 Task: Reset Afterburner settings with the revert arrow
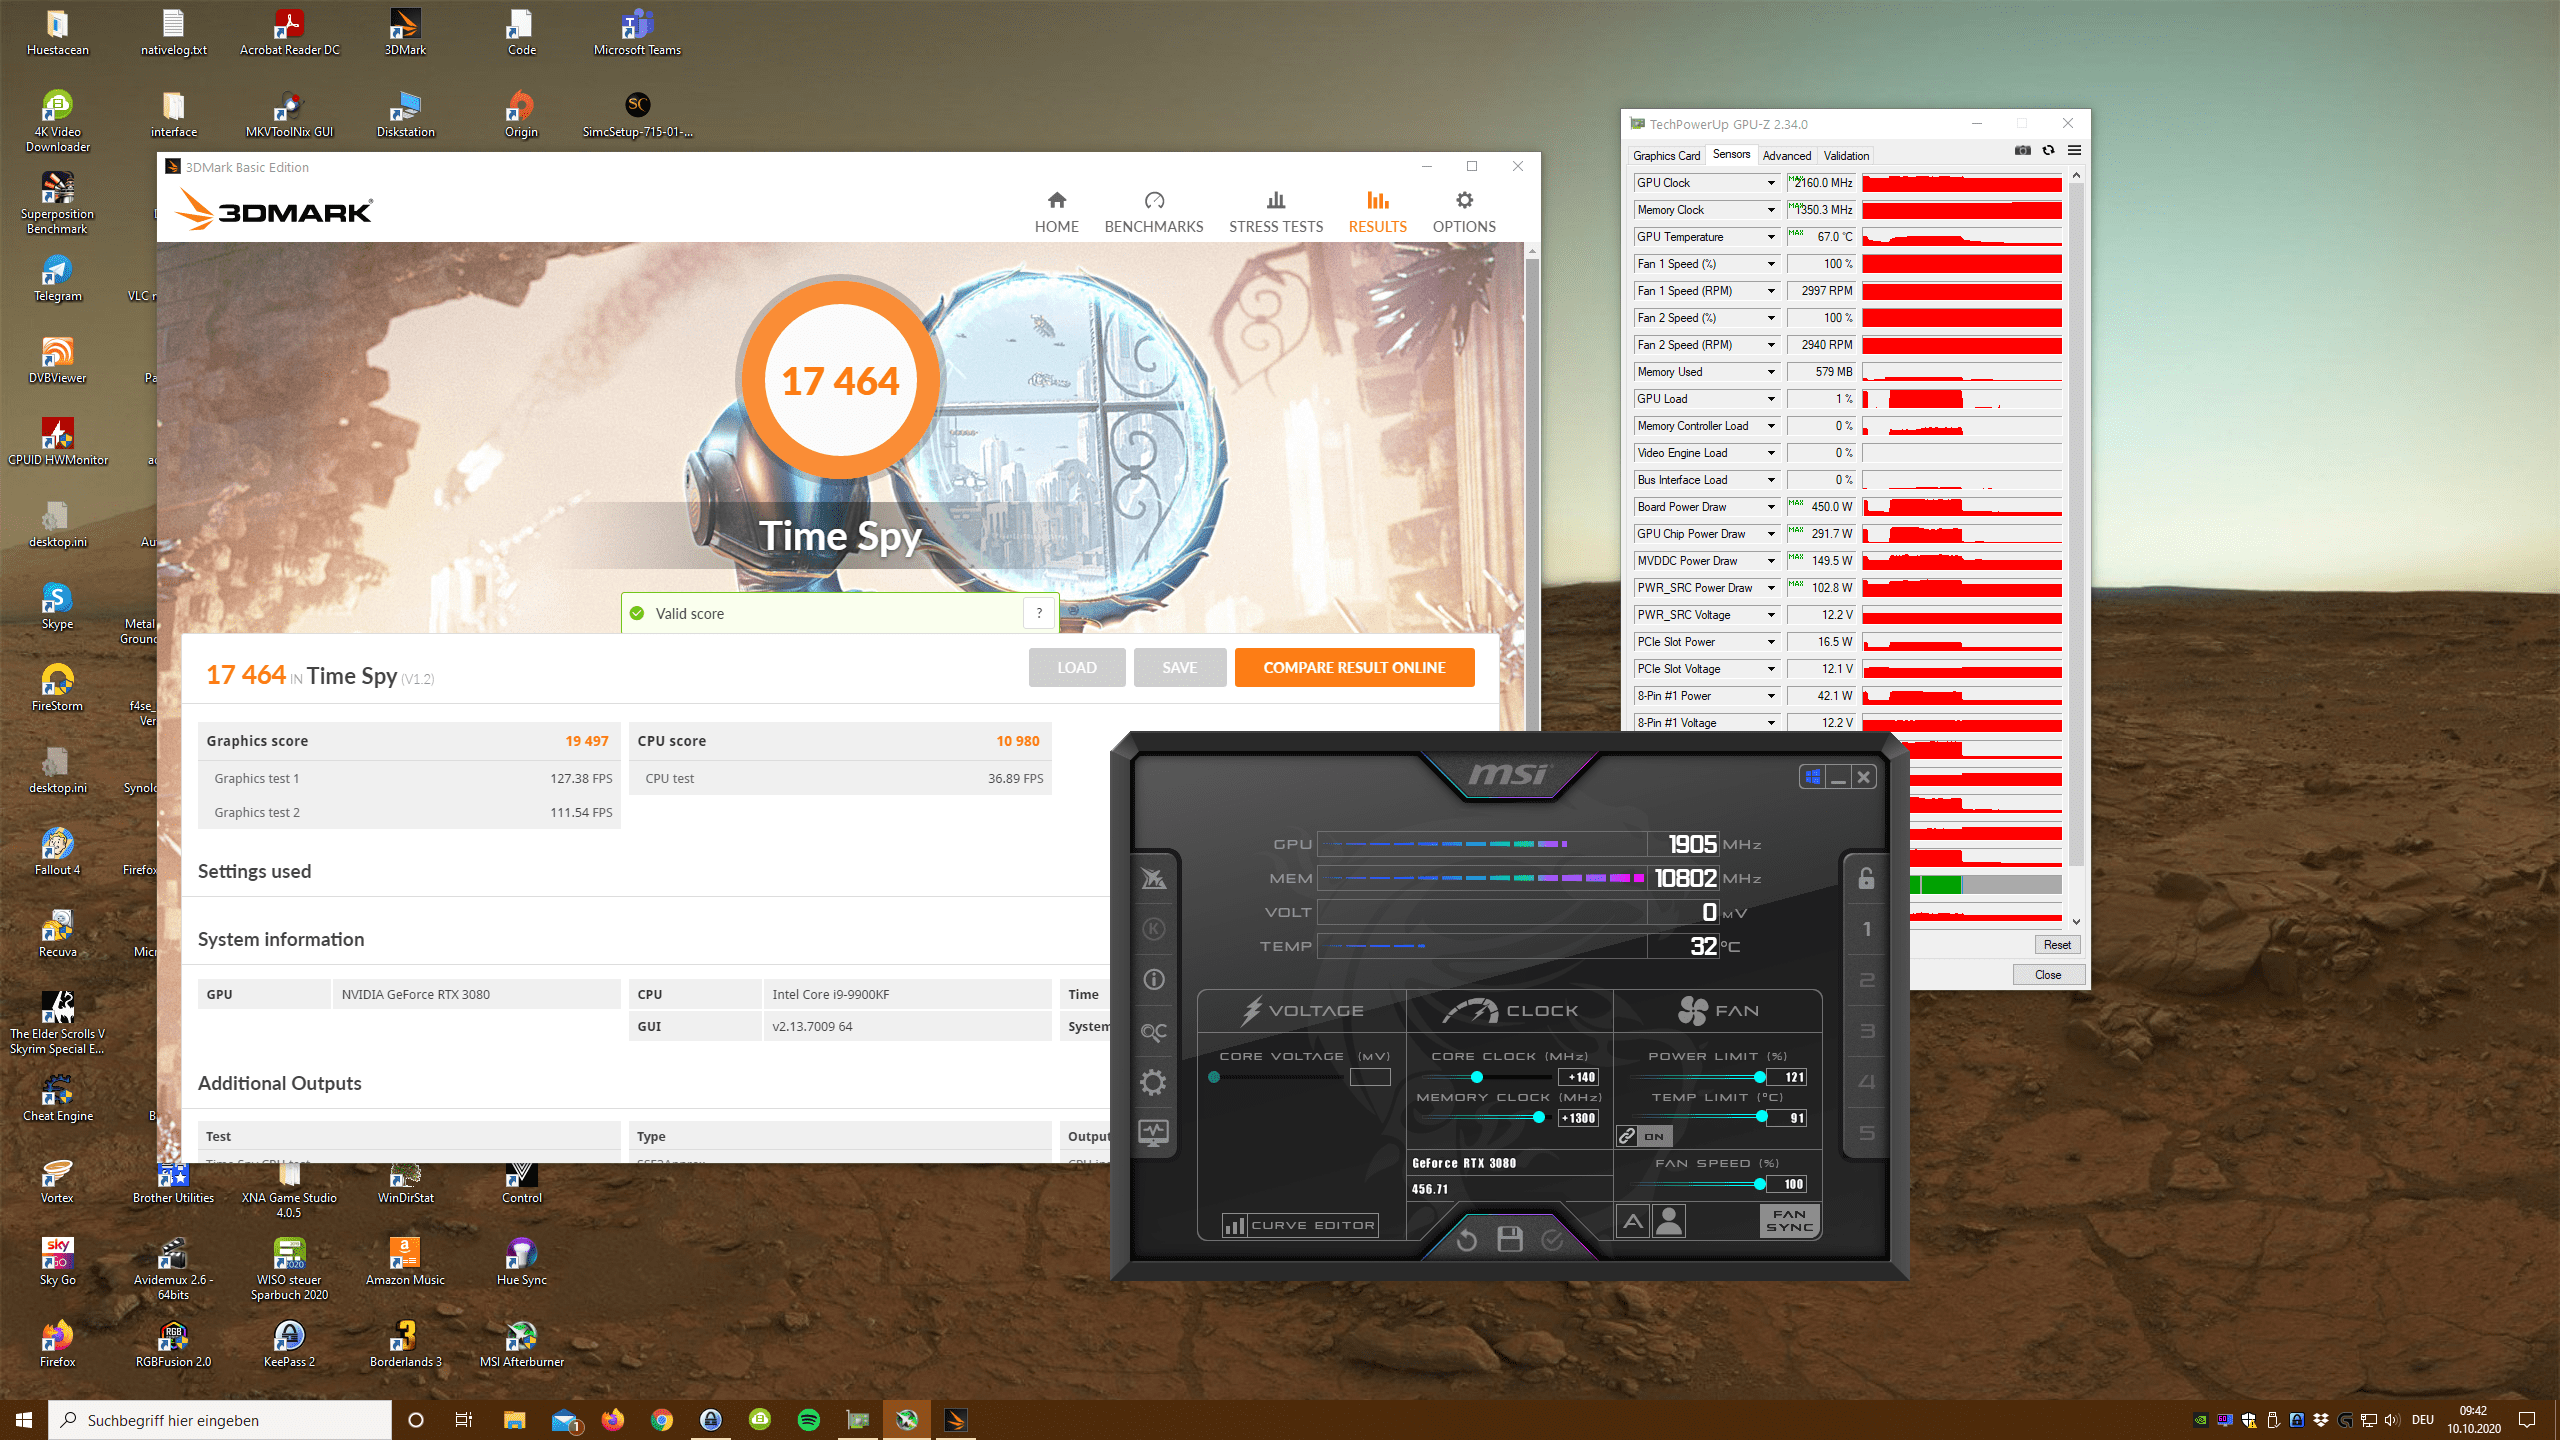tap(1466, 1240)
